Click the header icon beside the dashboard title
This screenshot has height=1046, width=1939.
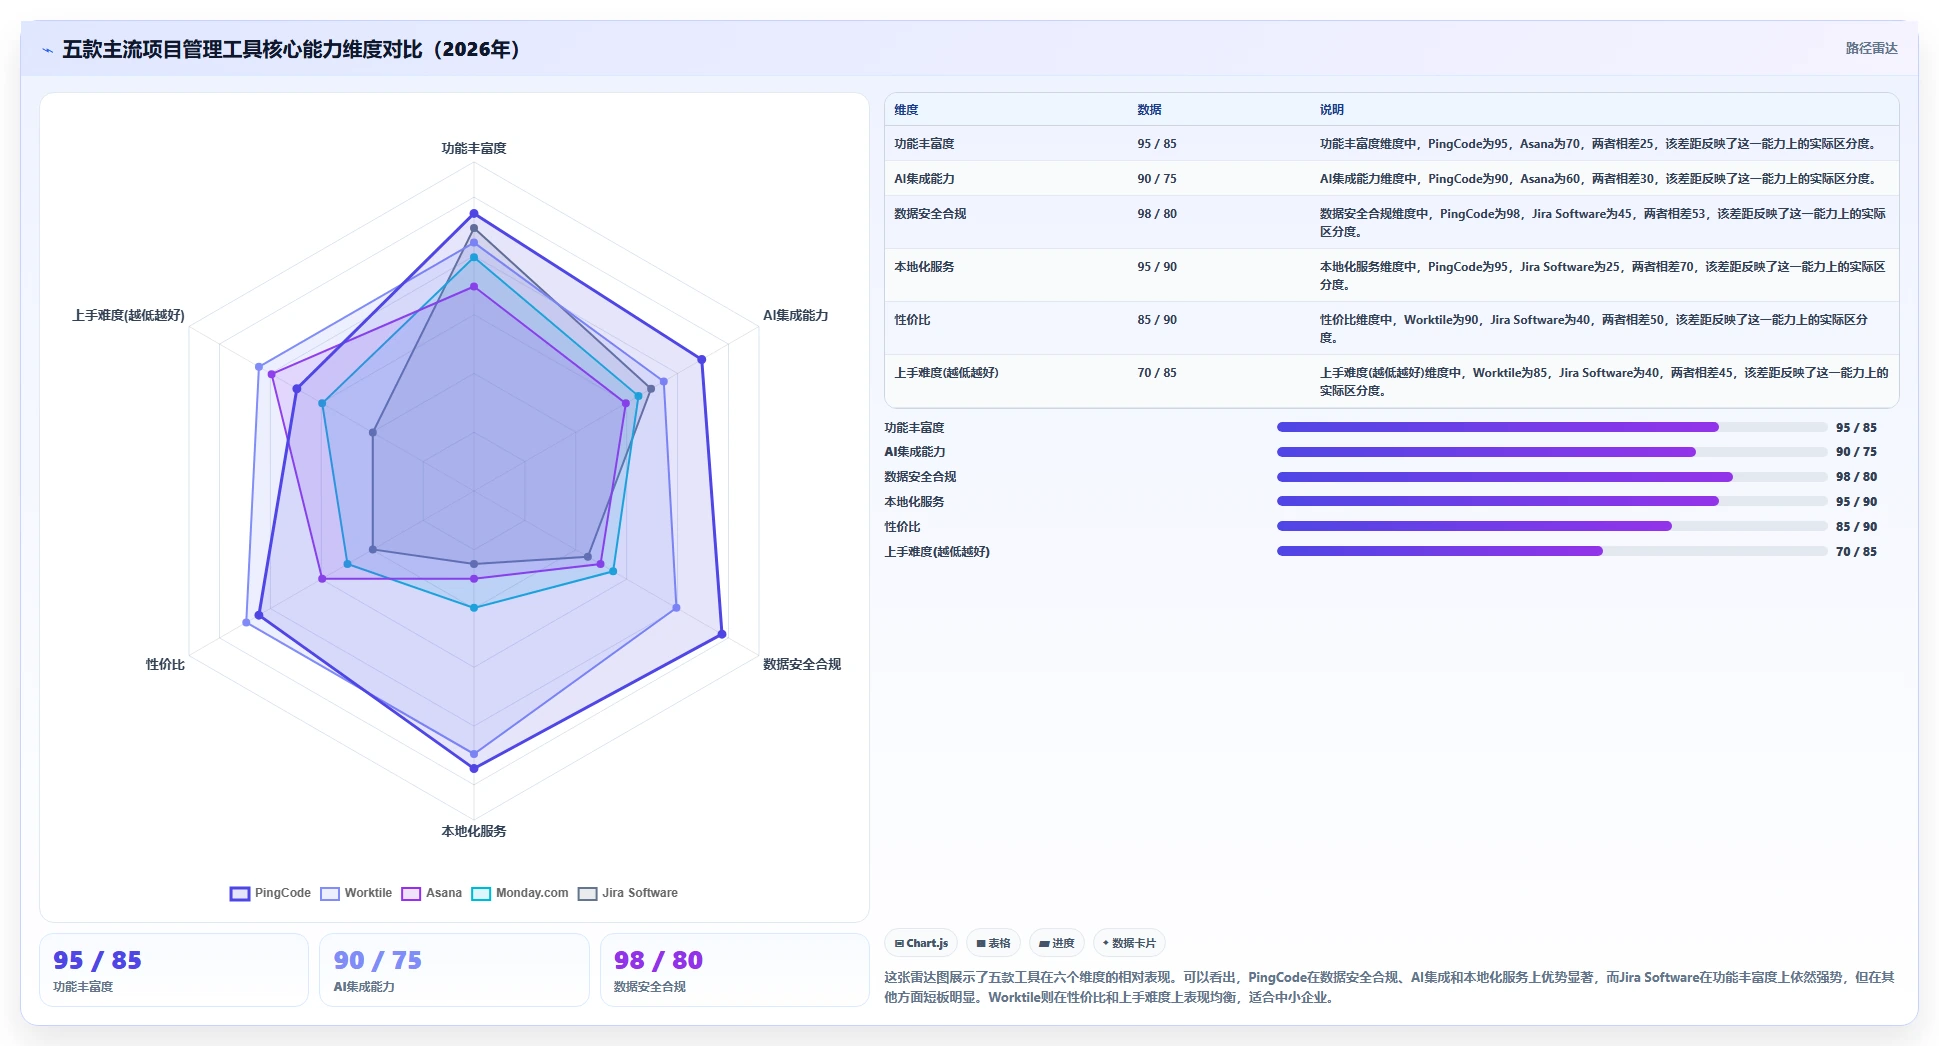point(47,49)
